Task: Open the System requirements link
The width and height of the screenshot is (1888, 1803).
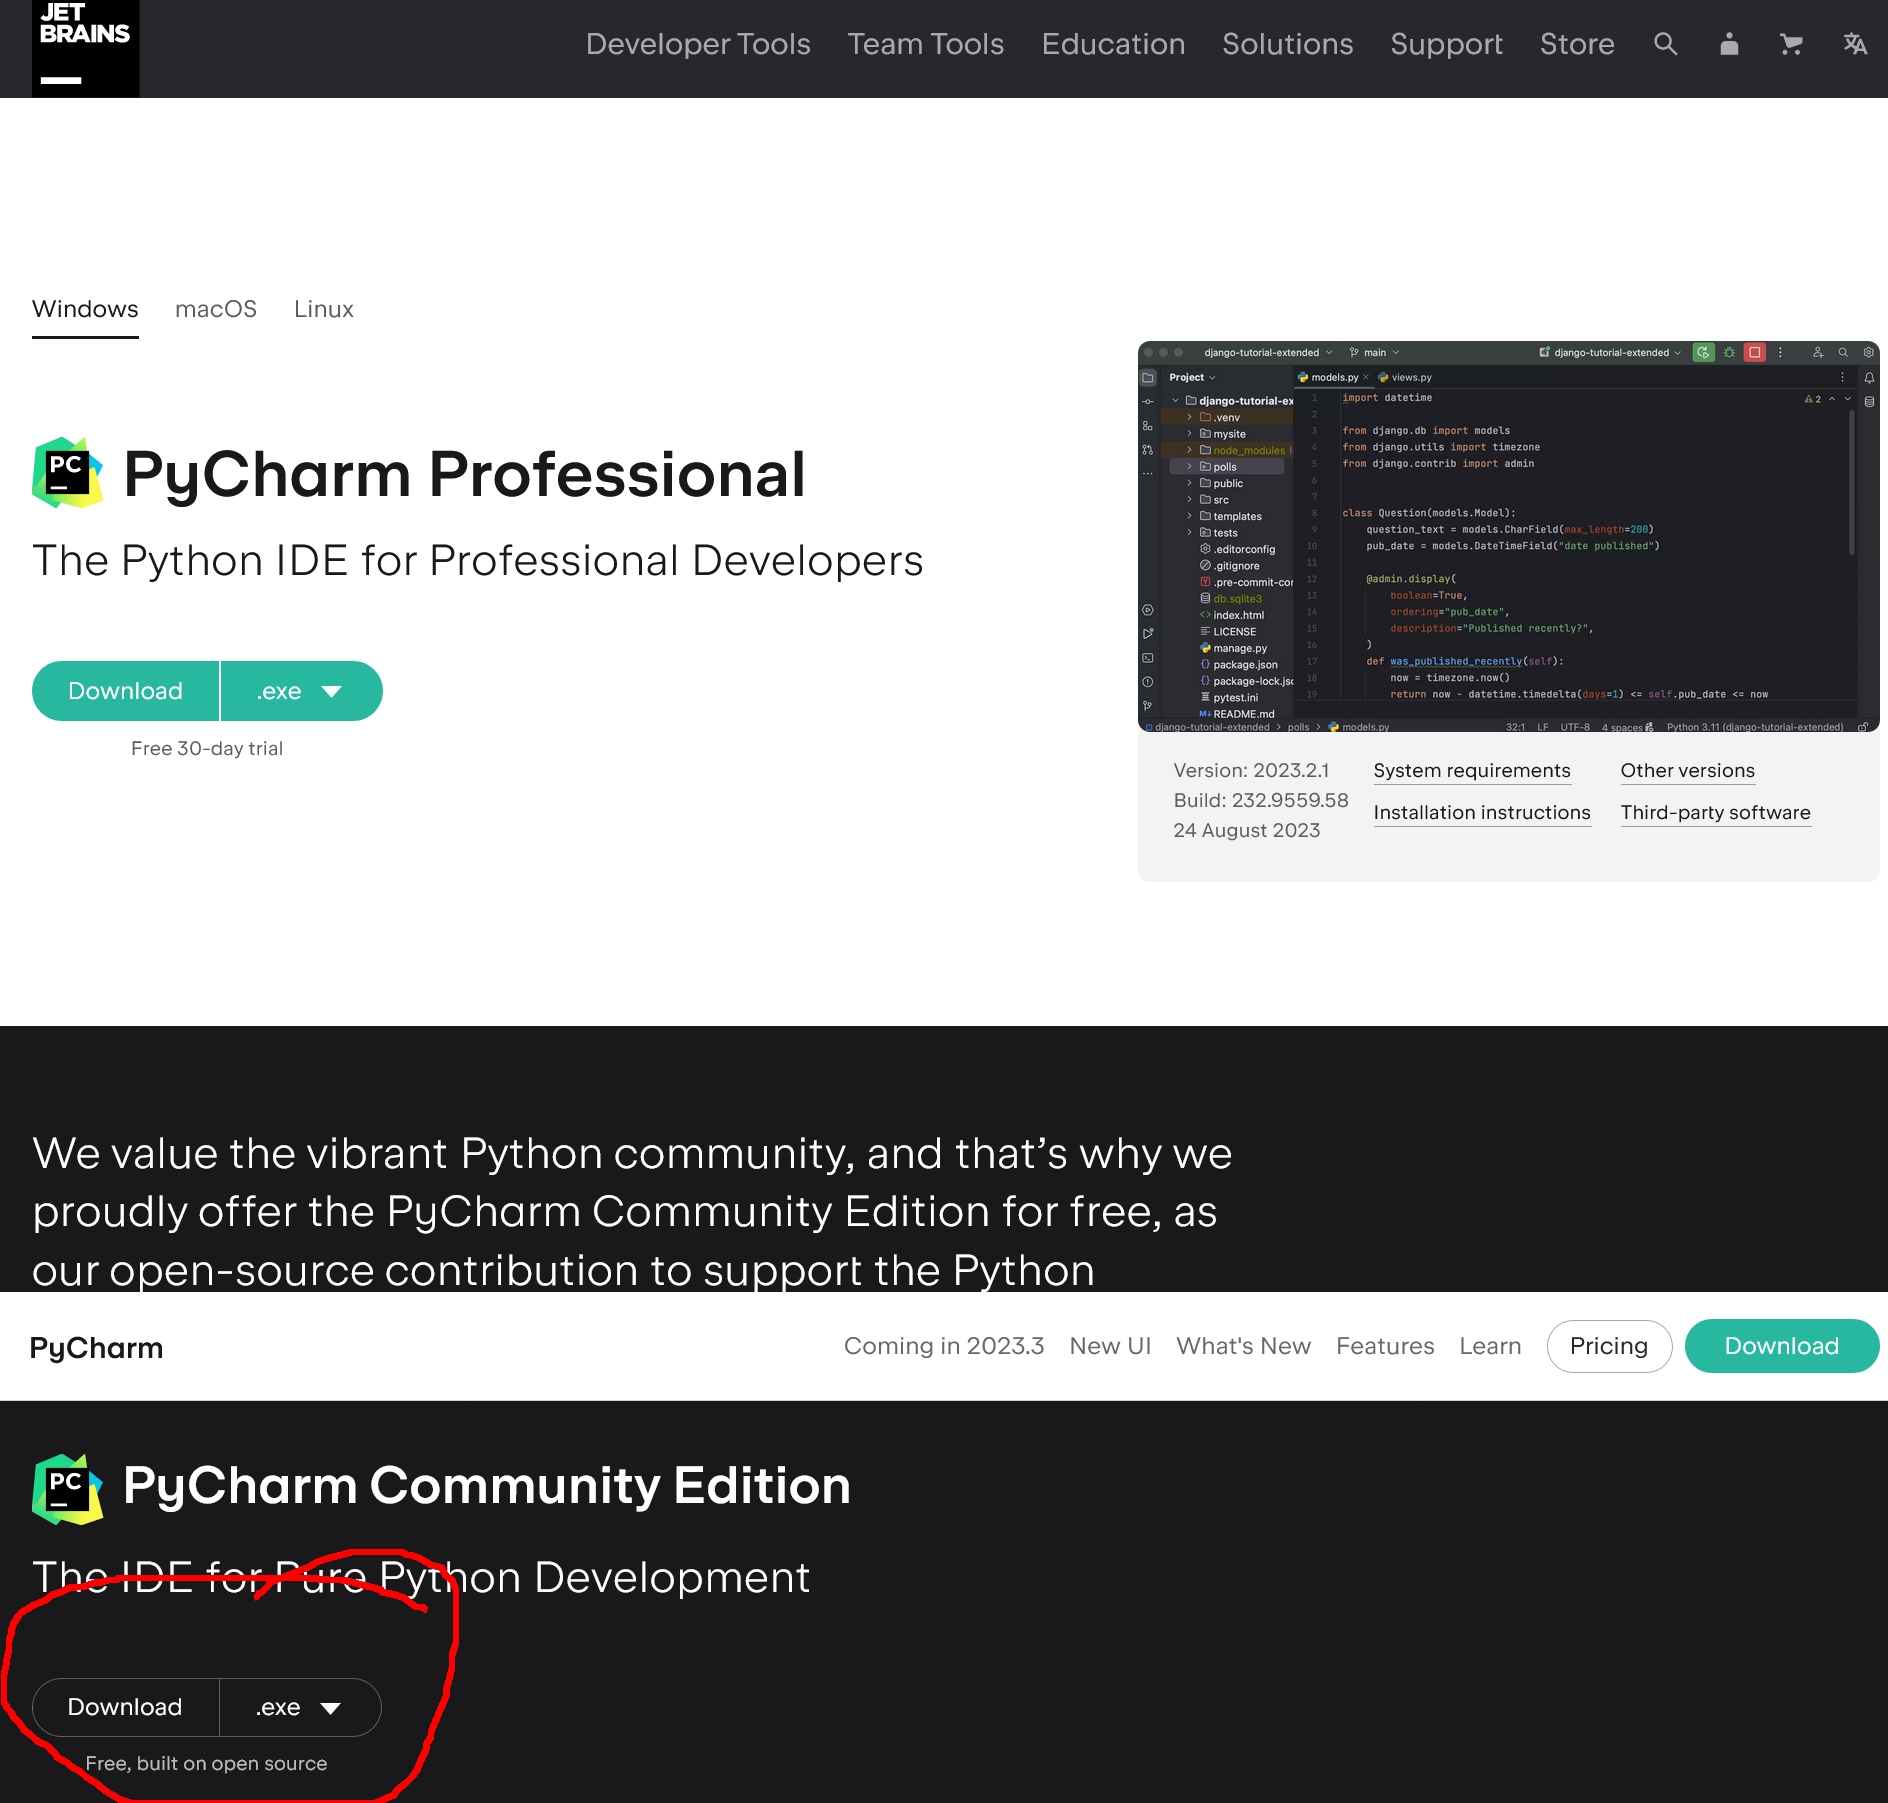Action: point(1472,770)
